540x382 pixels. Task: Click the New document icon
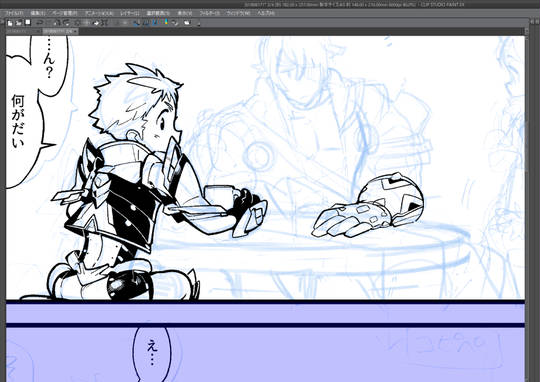pos(10,23)
